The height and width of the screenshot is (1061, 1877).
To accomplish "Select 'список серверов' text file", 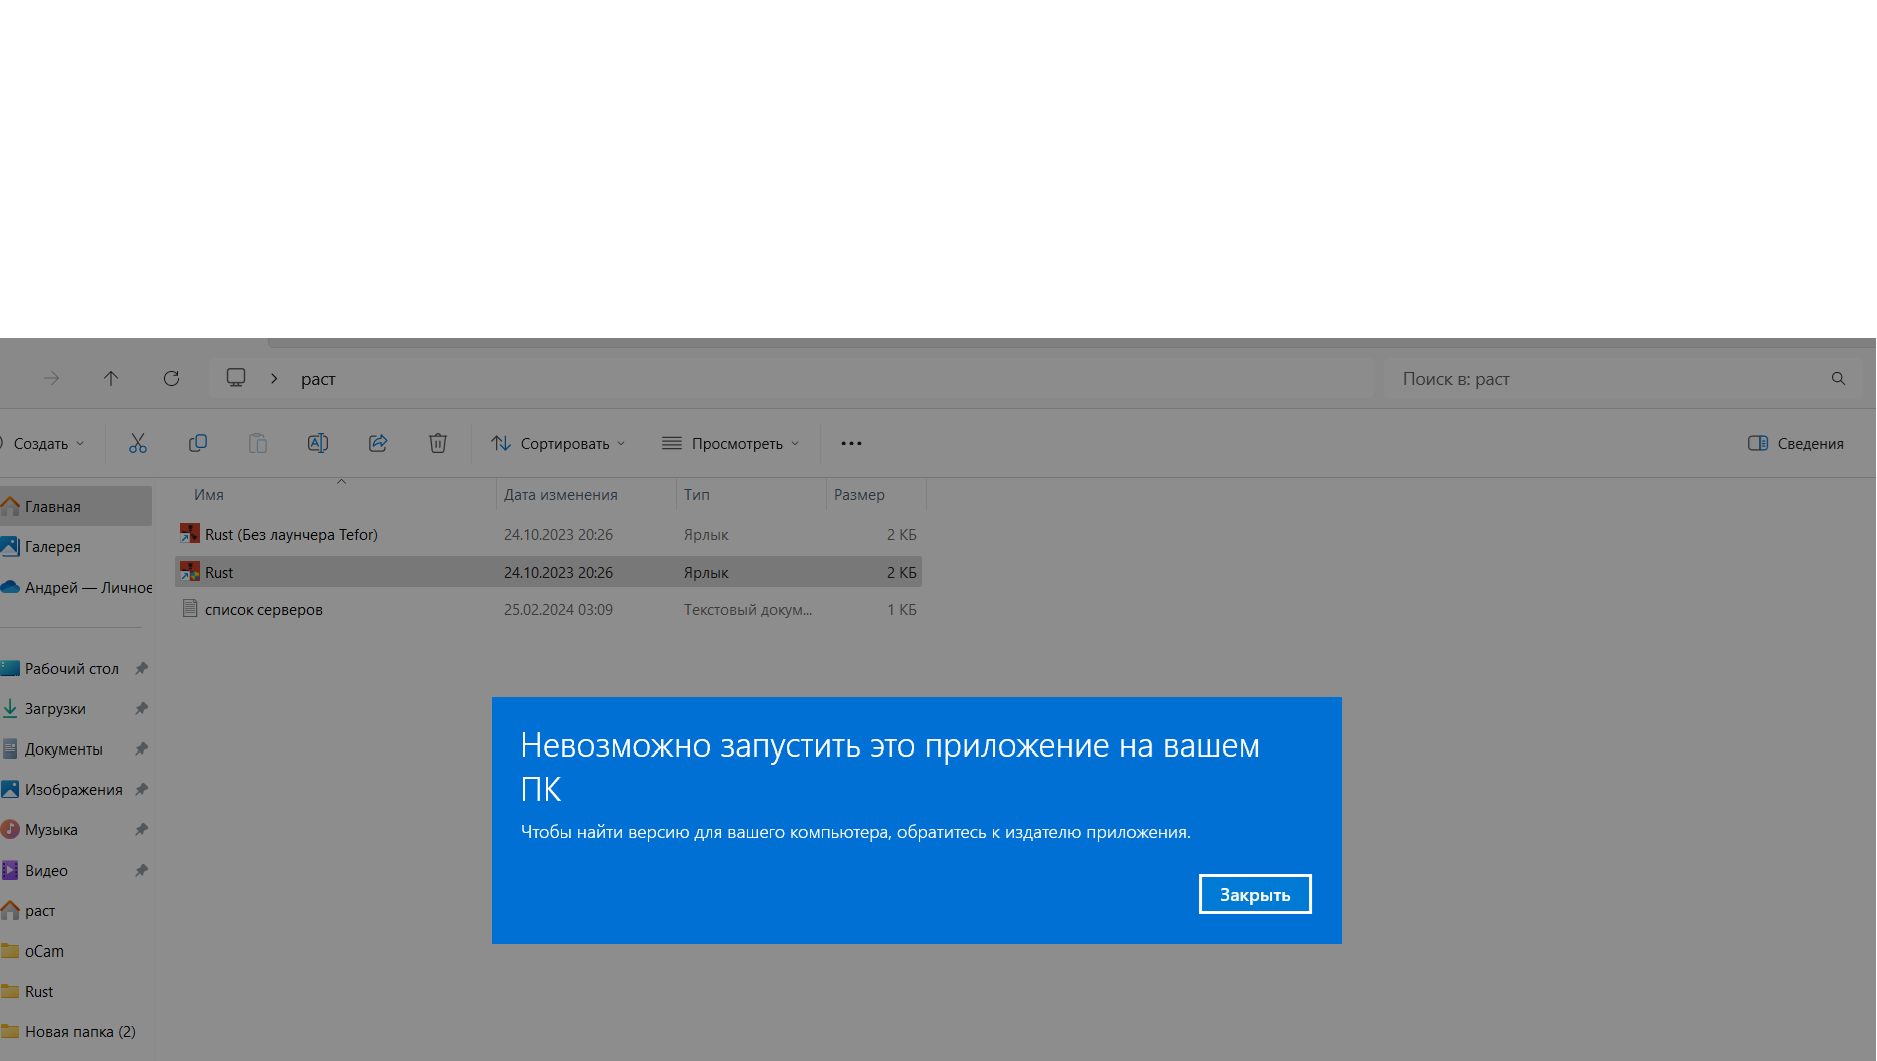I will click(x=263, y=609).
